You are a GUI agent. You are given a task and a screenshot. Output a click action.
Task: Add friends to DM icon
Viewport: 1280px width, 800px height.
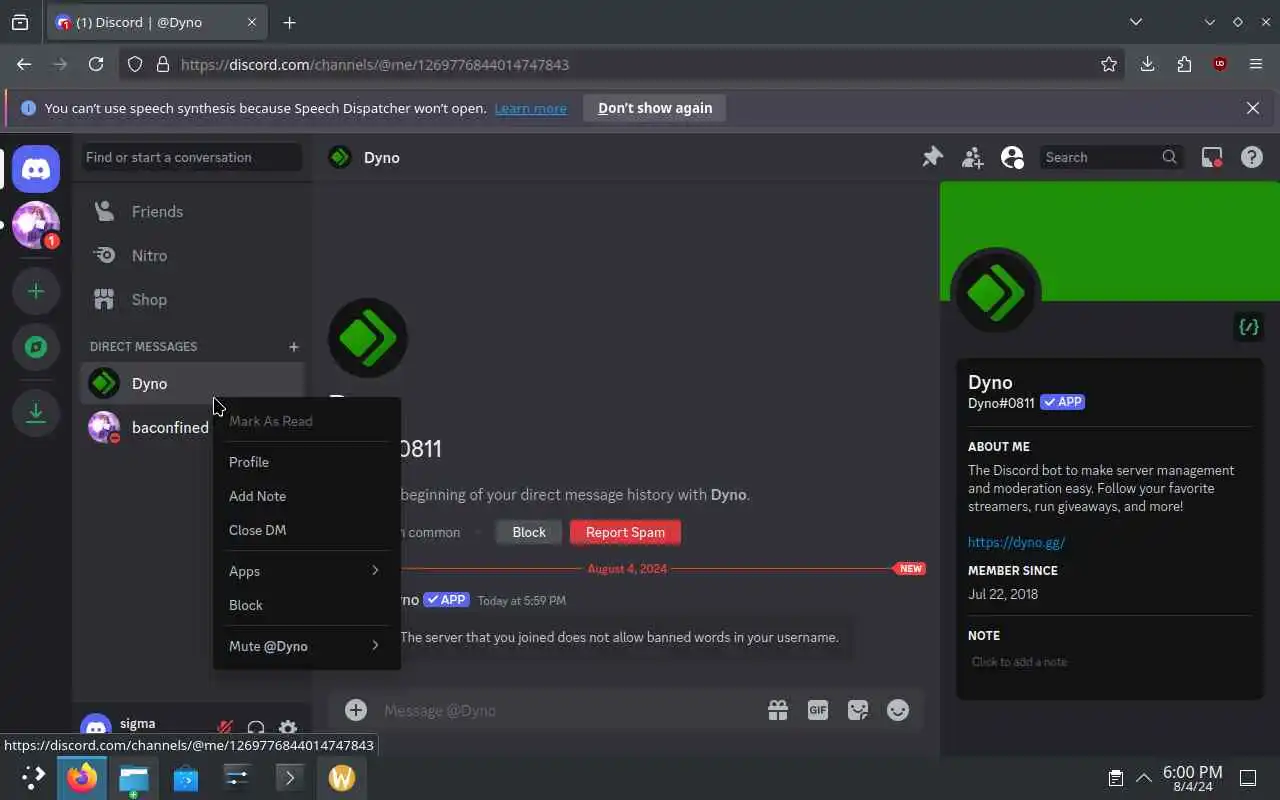[972, 157]
